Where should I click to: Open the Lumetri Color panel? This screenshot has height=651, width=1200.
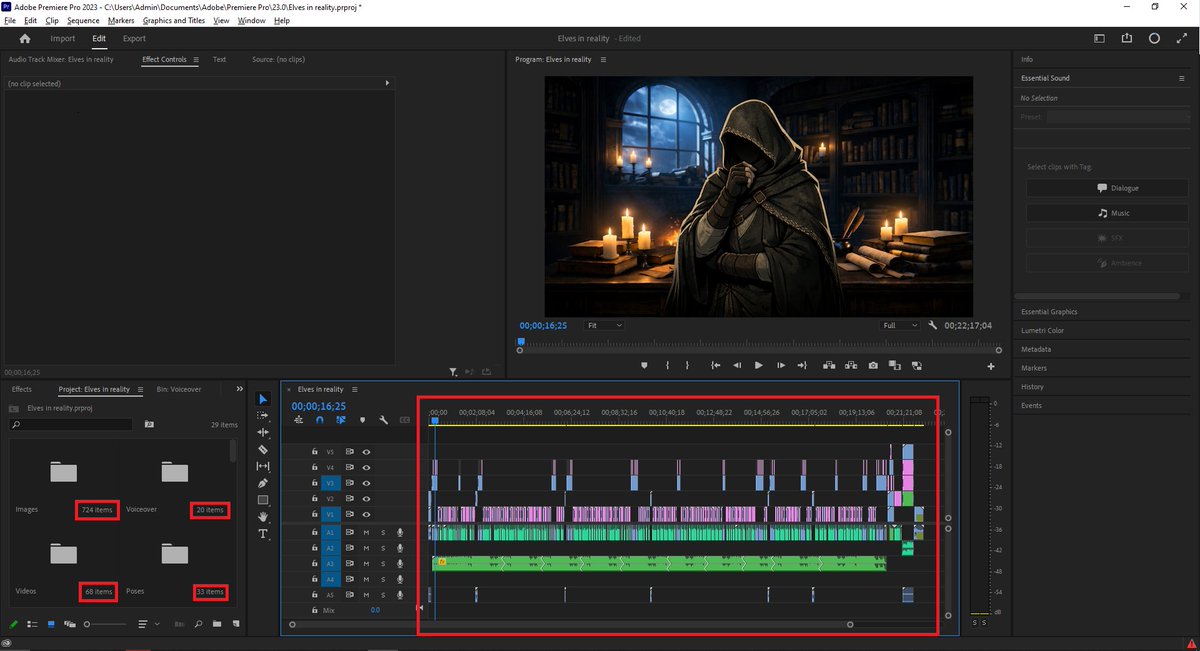(1042, 331)
